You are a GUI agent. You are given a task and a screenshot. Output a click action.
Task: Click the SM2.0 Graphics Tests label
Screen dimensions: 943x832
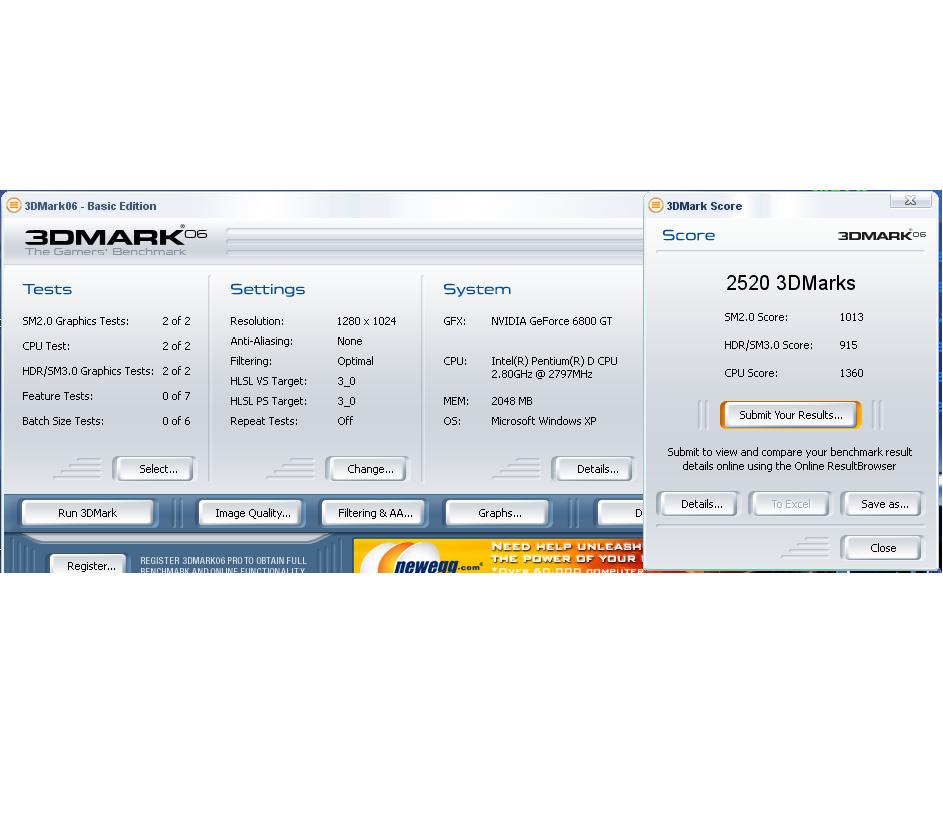click(76, 321)
